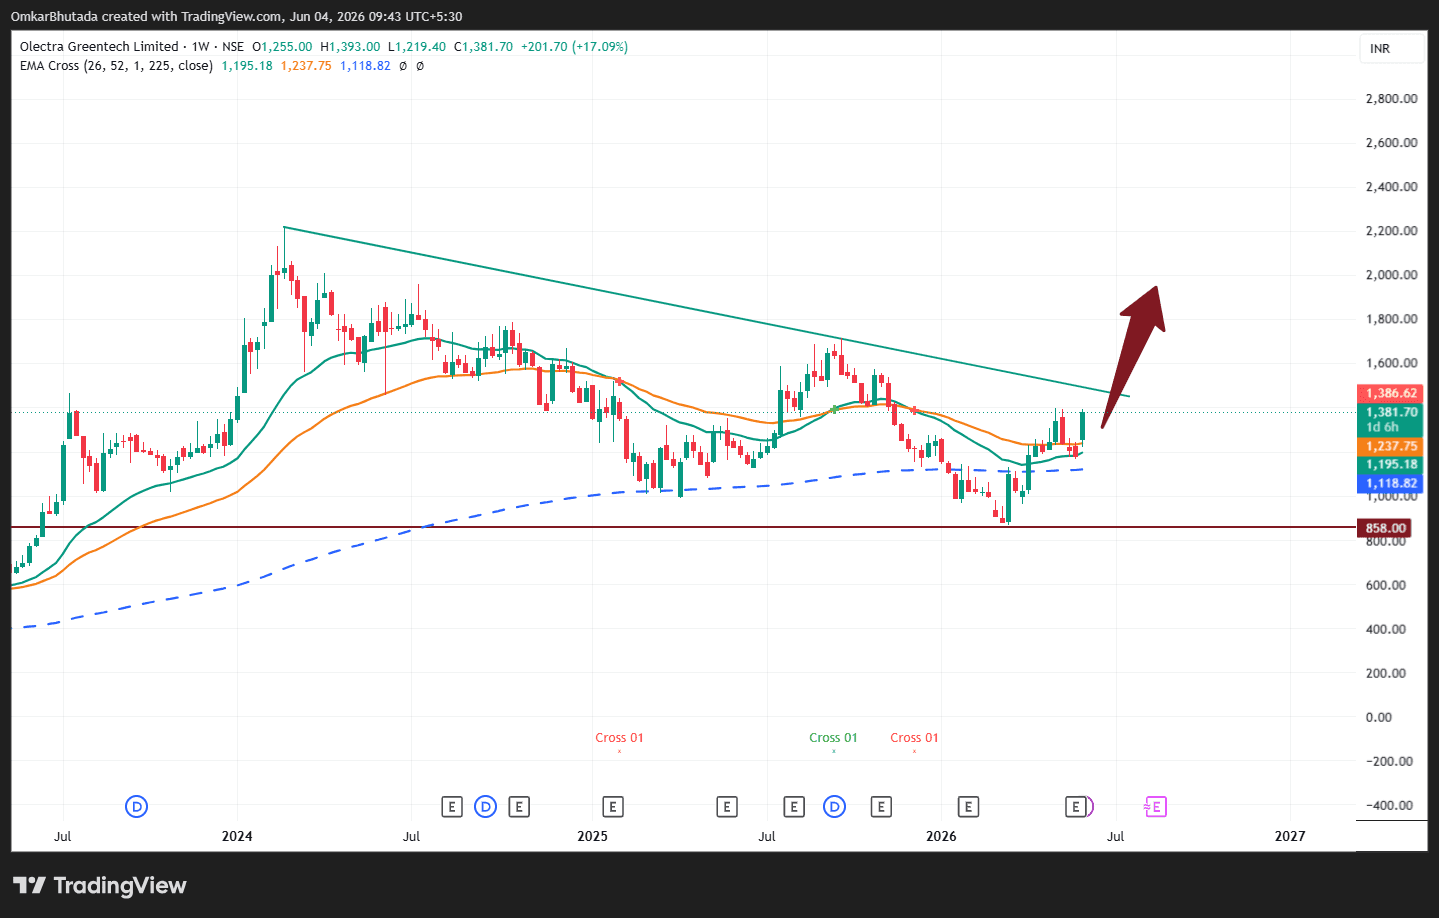
Task: Click the dividend marker below Cross 01 green label
Action: (x=834, y=806)
